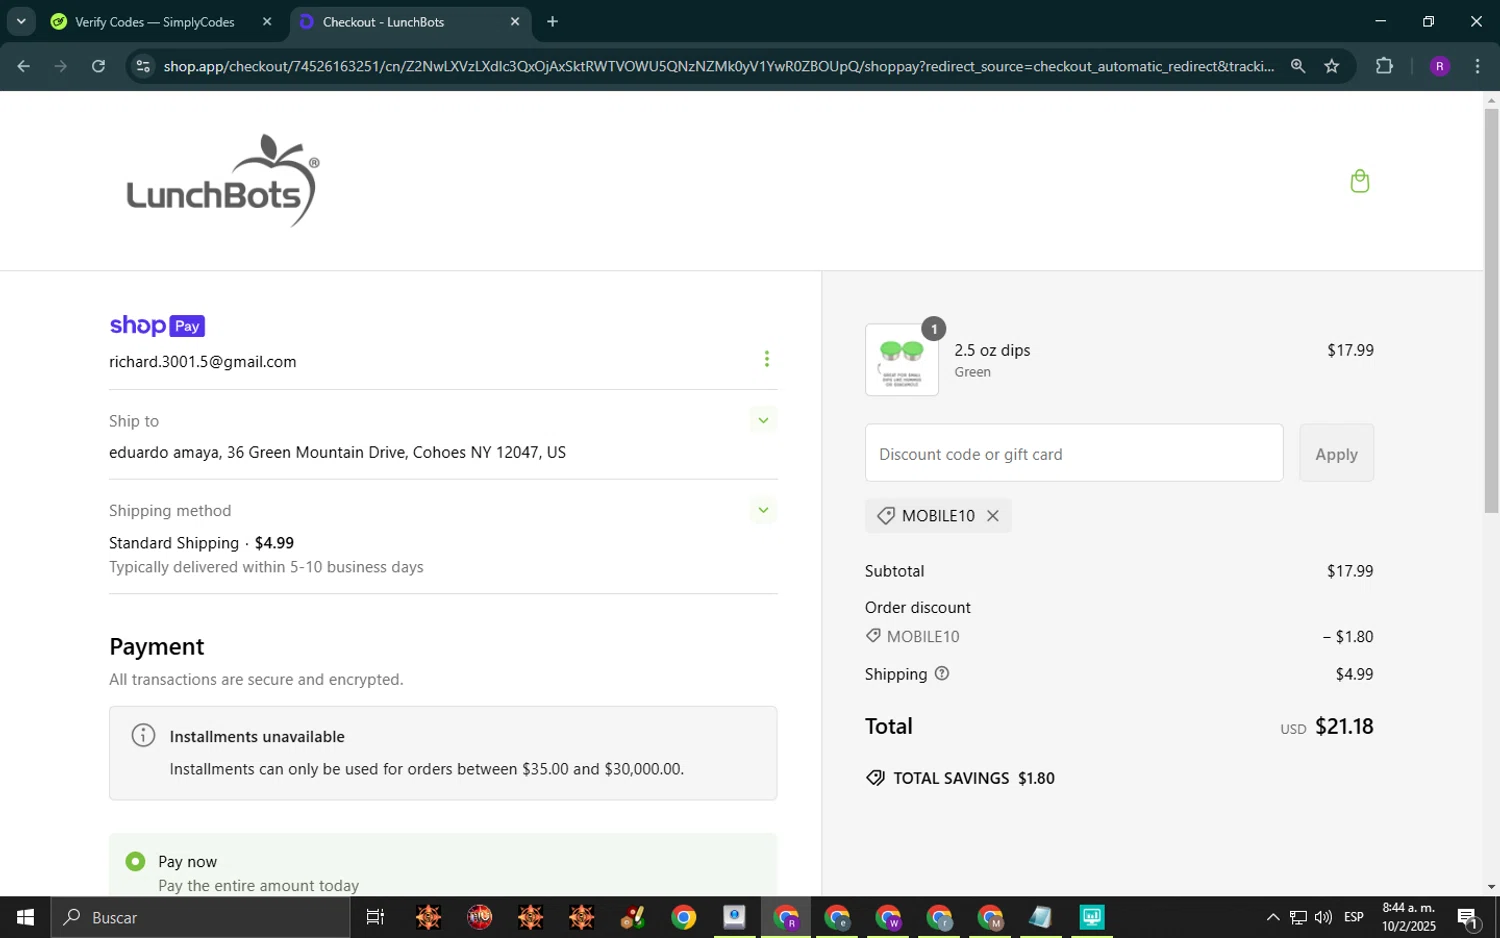The height and width of the screenshot is (938, 1500).
Task: Click the email richard.3001.5@gmail.com
Action: [x=203, y=362]
